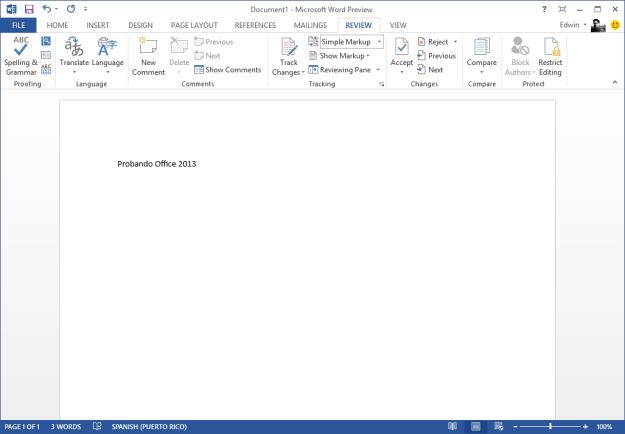The height and width of the screenshot is (434, 625).
Task: Open the Language tool
Action: (108, 56)
